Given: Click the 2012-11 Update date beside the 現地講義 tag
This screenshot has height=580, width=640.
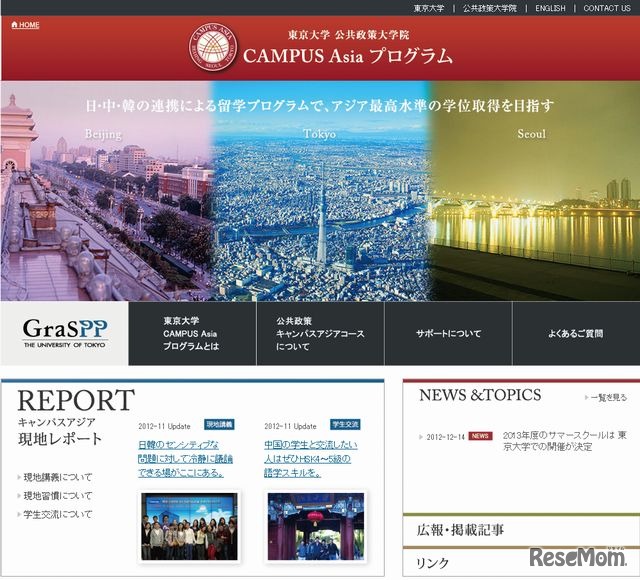Looking at the screenshot, I should 164,426.
